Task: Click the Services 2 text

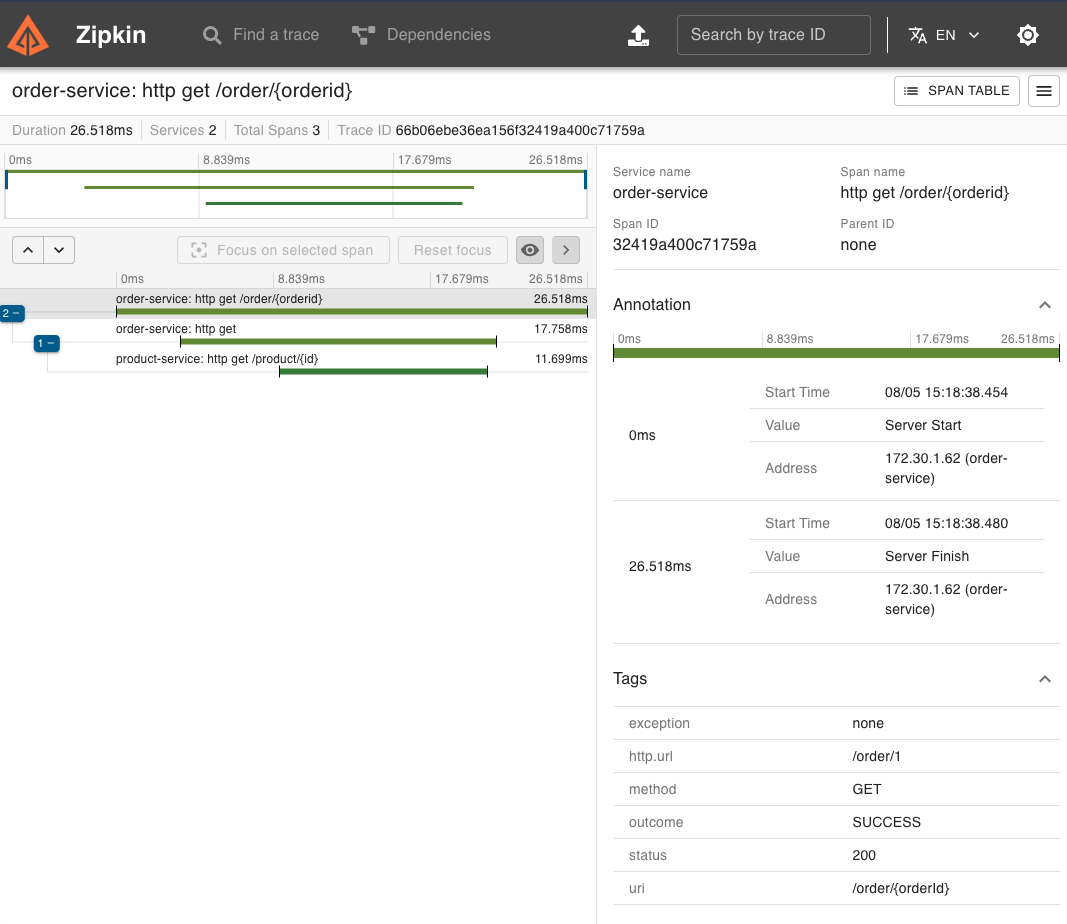Action: pyautogui.click(x=182, y=130)
